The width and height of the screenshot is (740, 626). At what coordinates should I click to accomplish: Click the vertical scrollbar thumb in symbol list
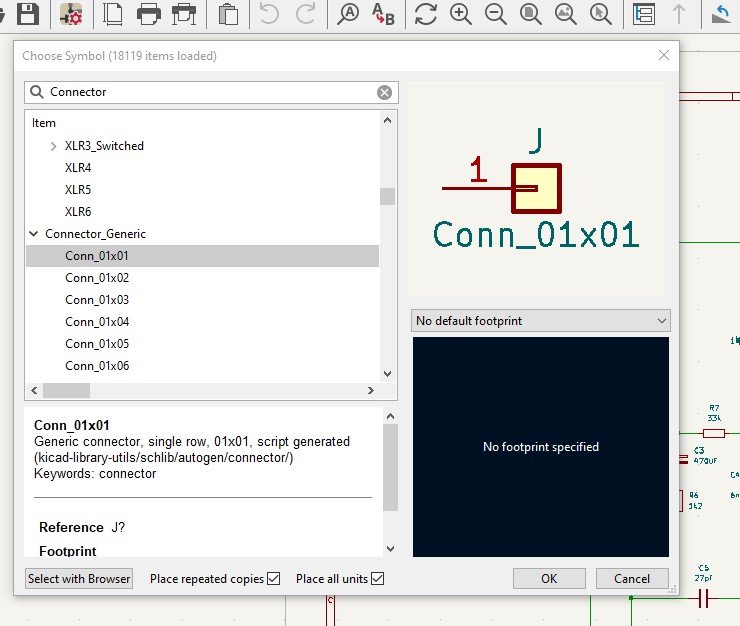(387, 196)
